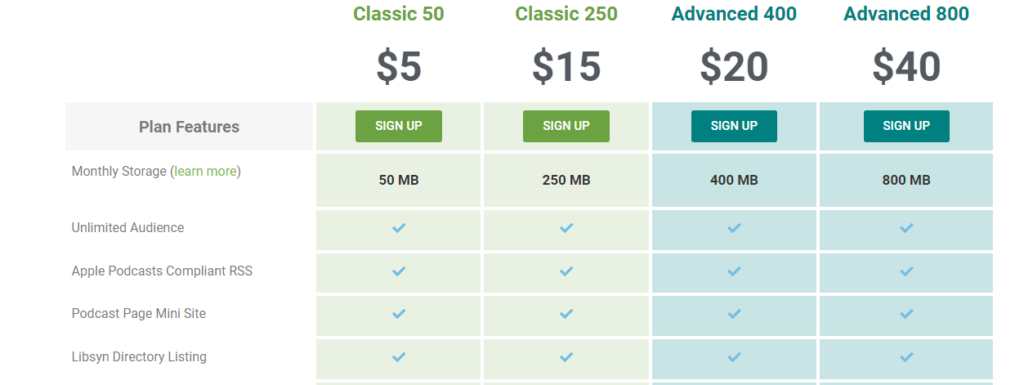Choose Sign Up for Advanced 400

point(734,126)
